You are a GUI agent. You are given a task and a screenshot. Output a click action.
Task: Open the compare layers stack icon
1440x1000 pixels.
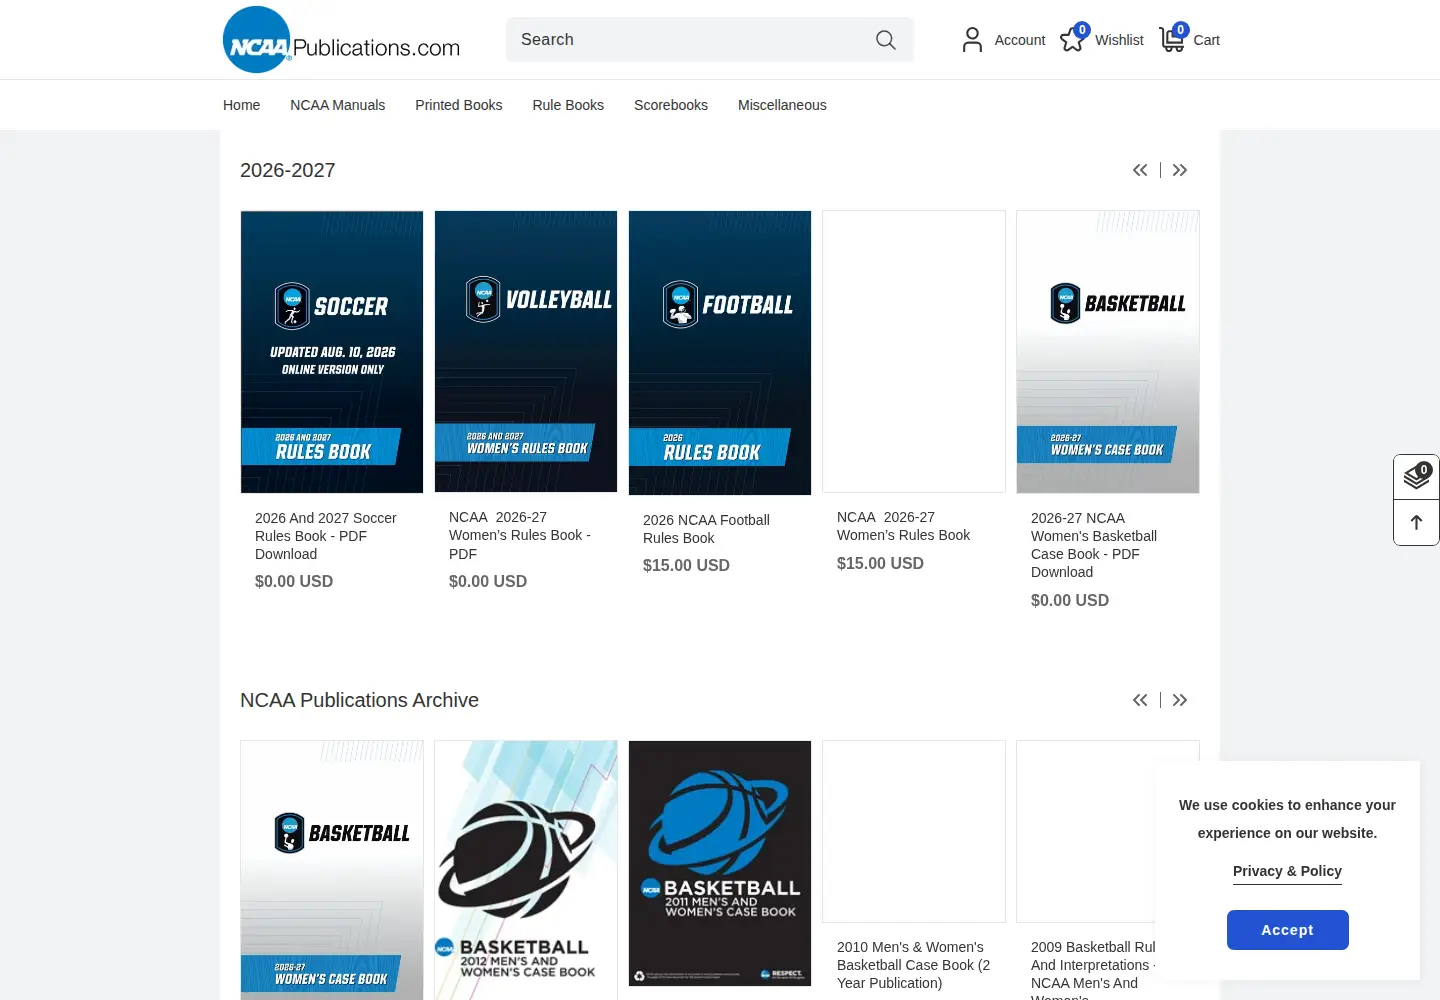pyautogui.click(x=1417, y=477)
